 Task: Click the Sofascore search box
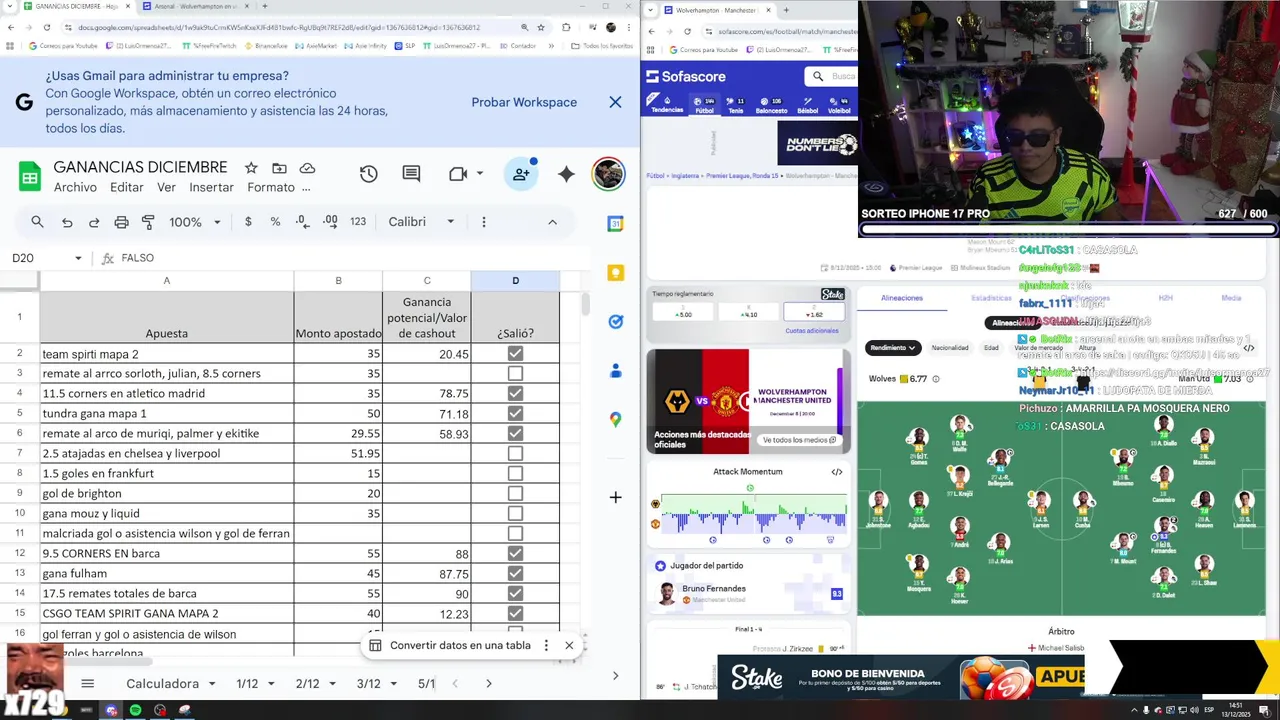point(831,76)
